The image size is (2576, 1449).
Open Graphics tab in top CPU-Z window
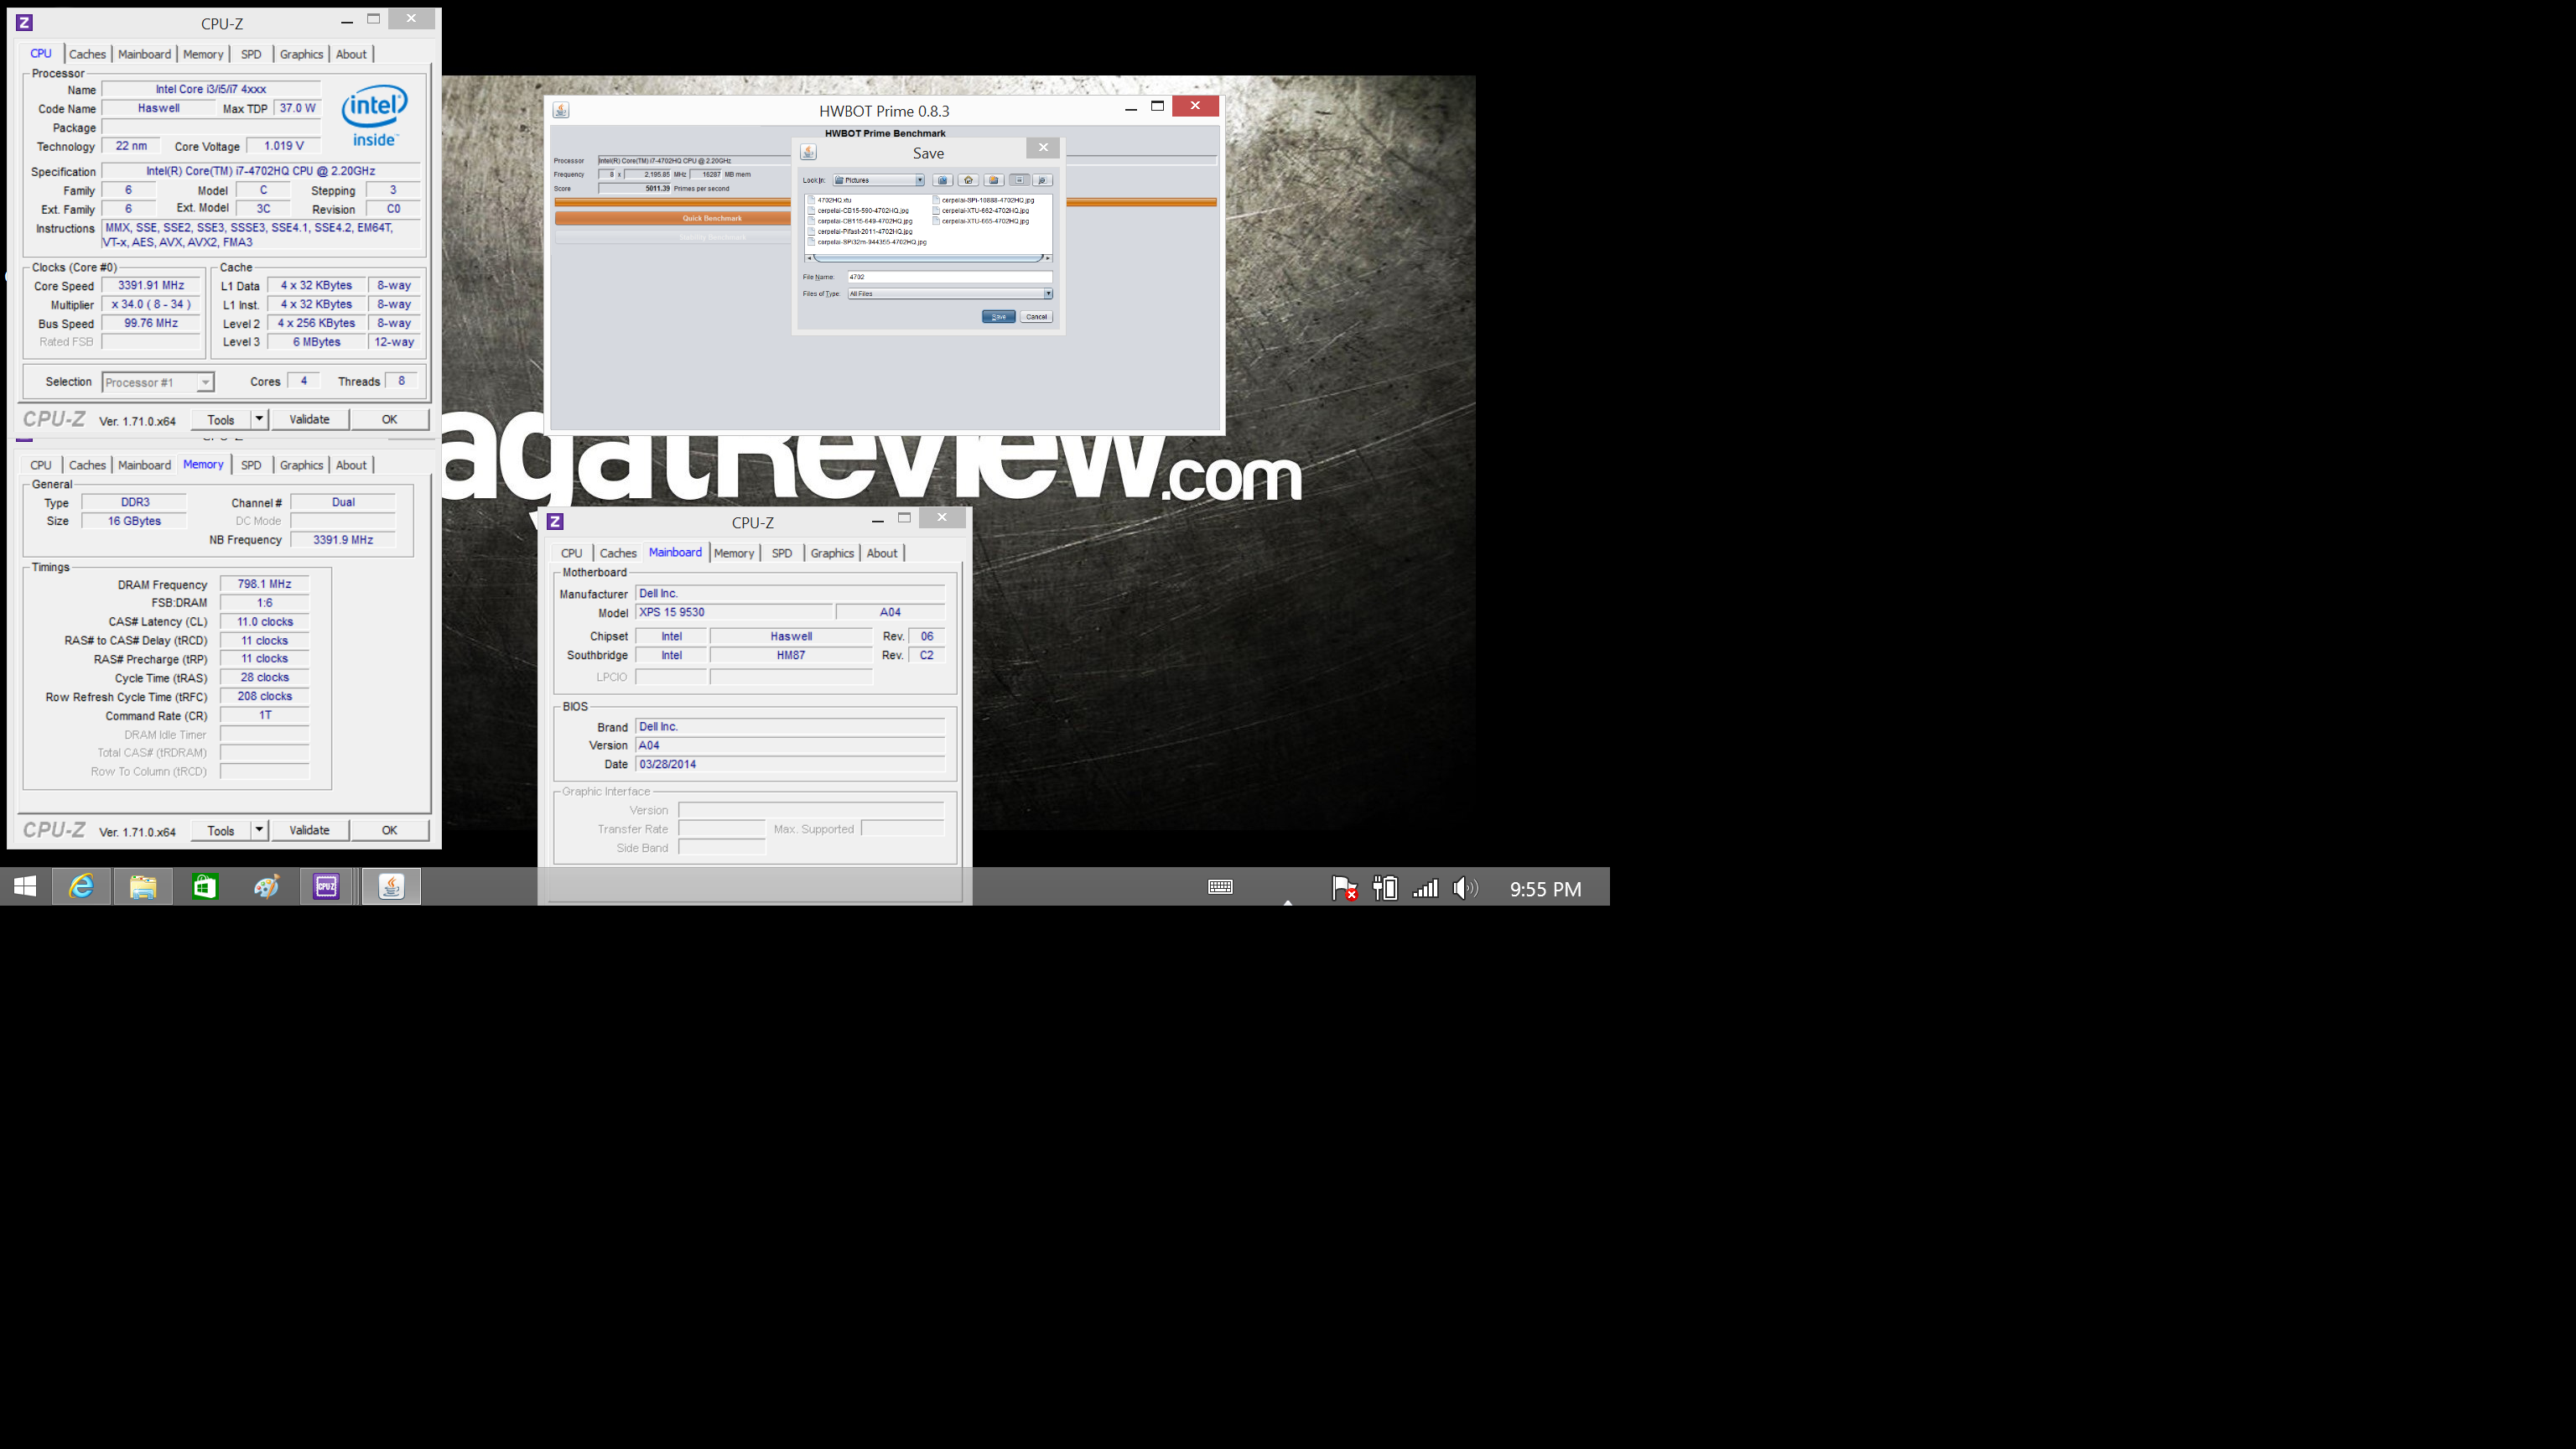(301, 54)
